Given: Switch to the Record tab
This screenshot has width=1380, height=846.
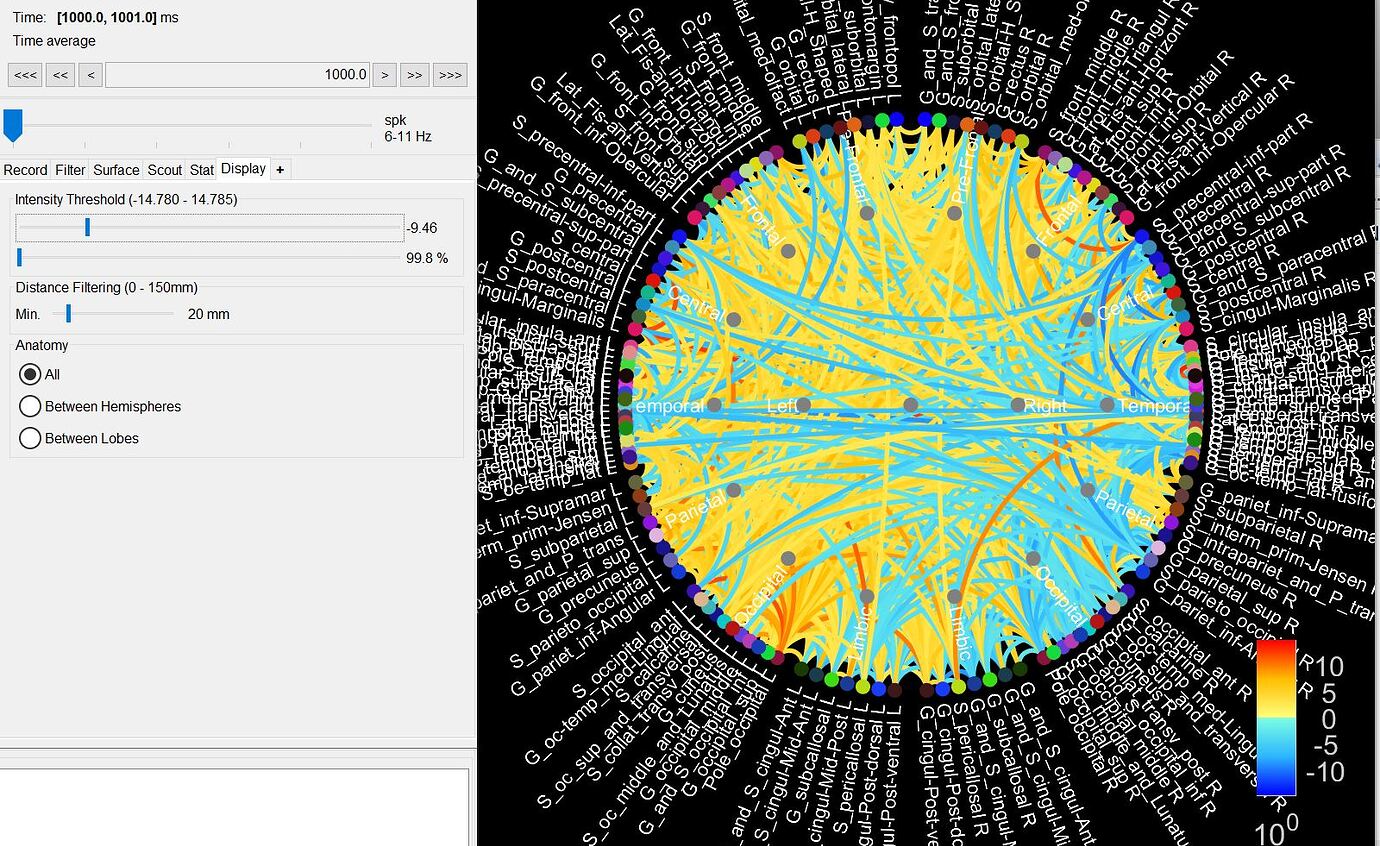Looking at the screenshot, I should coord(25,170).
